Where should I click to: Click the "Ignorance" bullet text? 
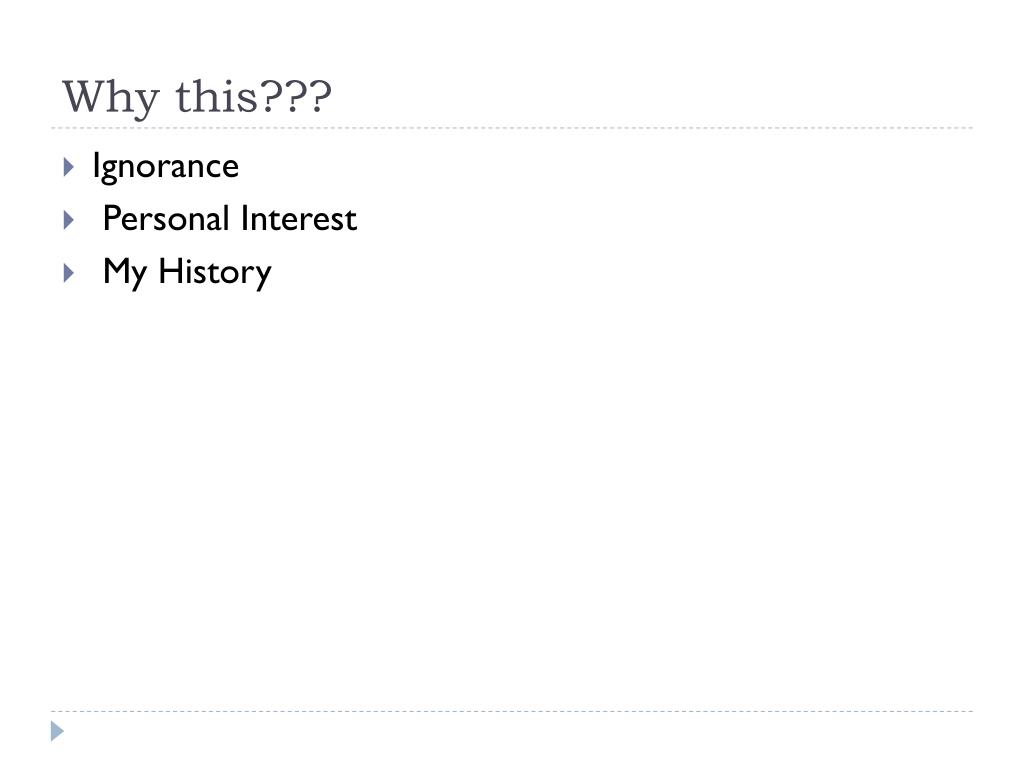pos(166,166)
